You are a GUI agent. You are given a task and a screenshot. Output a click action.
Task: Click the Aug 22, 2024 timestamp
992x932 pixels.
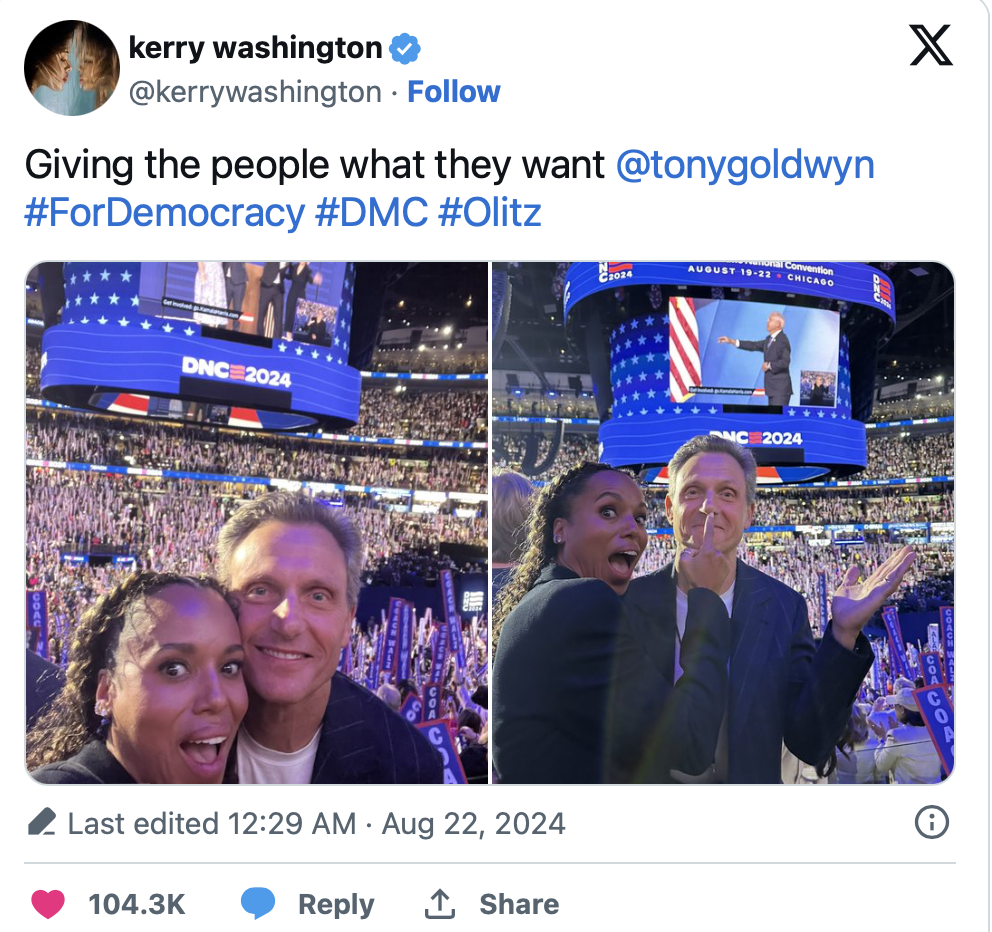coord(473,823)
